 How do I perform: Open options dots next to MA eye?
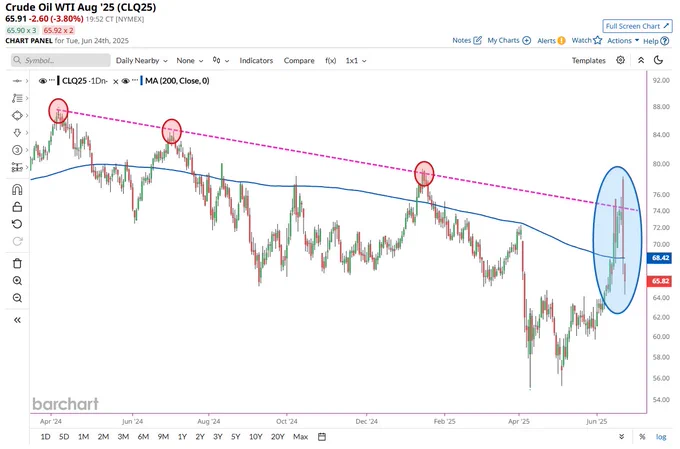click(135, 80)
